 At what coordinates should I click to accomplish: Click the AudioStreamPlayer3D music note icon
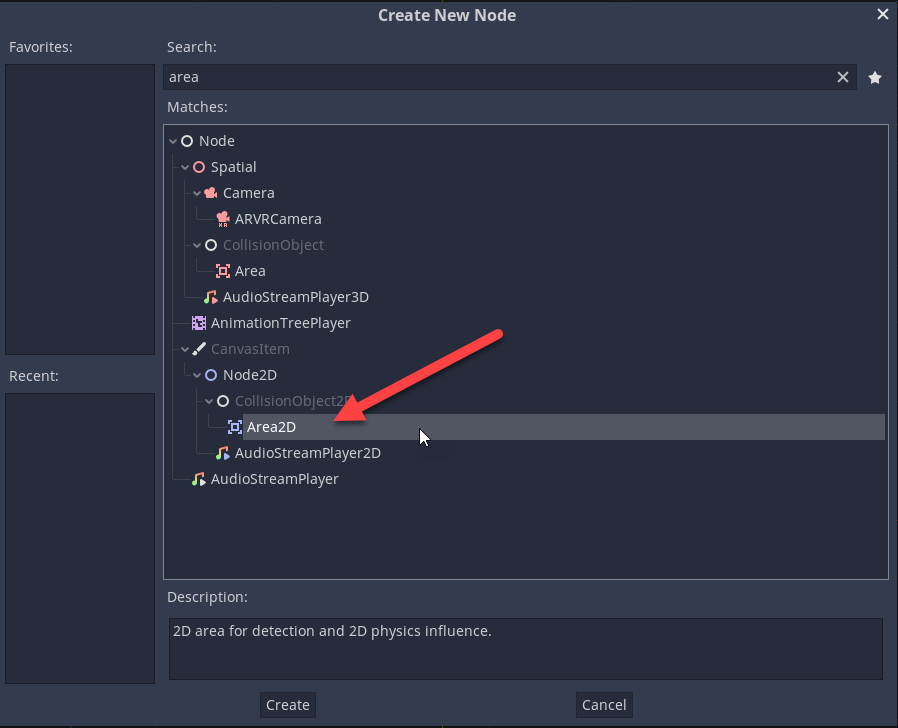pos(210,297)
